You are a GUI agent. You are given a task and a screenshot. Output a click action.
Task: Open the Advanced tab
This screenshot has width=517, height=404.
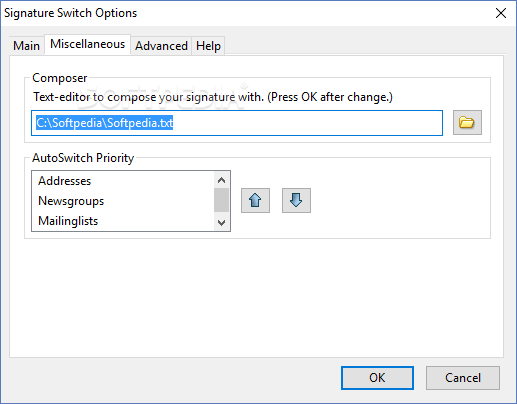161,46
